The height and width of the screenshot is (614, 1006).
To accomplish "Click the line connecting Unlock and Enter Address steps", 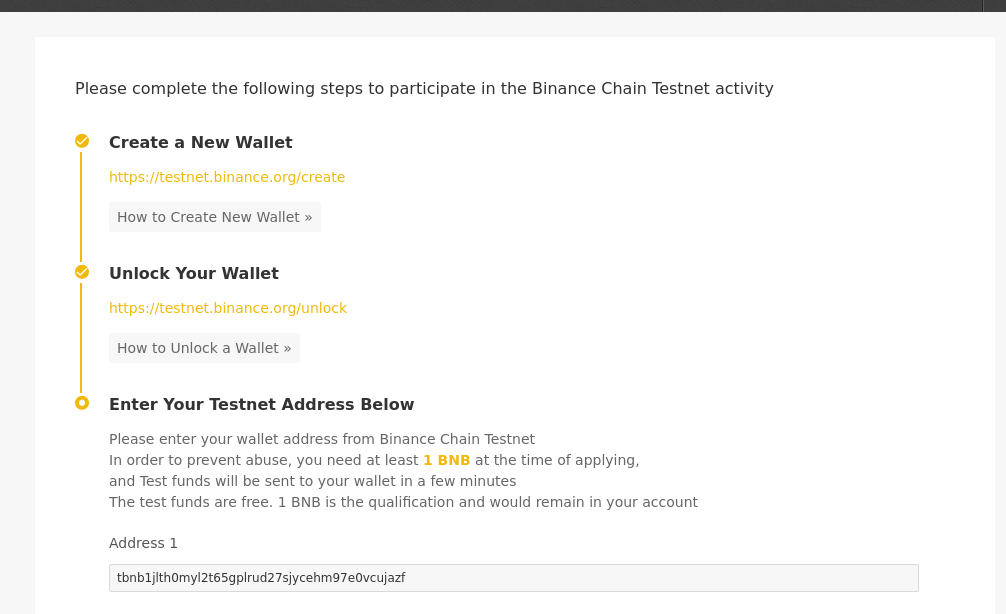I will (81, 337).
